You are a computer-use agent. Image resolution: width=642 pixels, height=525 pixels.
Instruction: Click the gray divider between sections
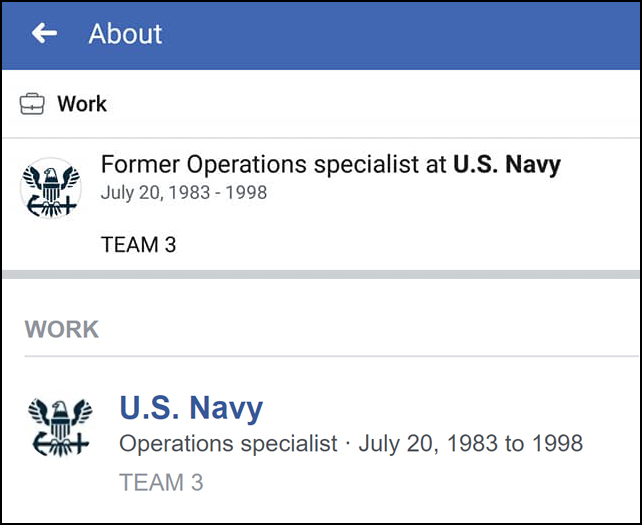click(x=320, y=274)
